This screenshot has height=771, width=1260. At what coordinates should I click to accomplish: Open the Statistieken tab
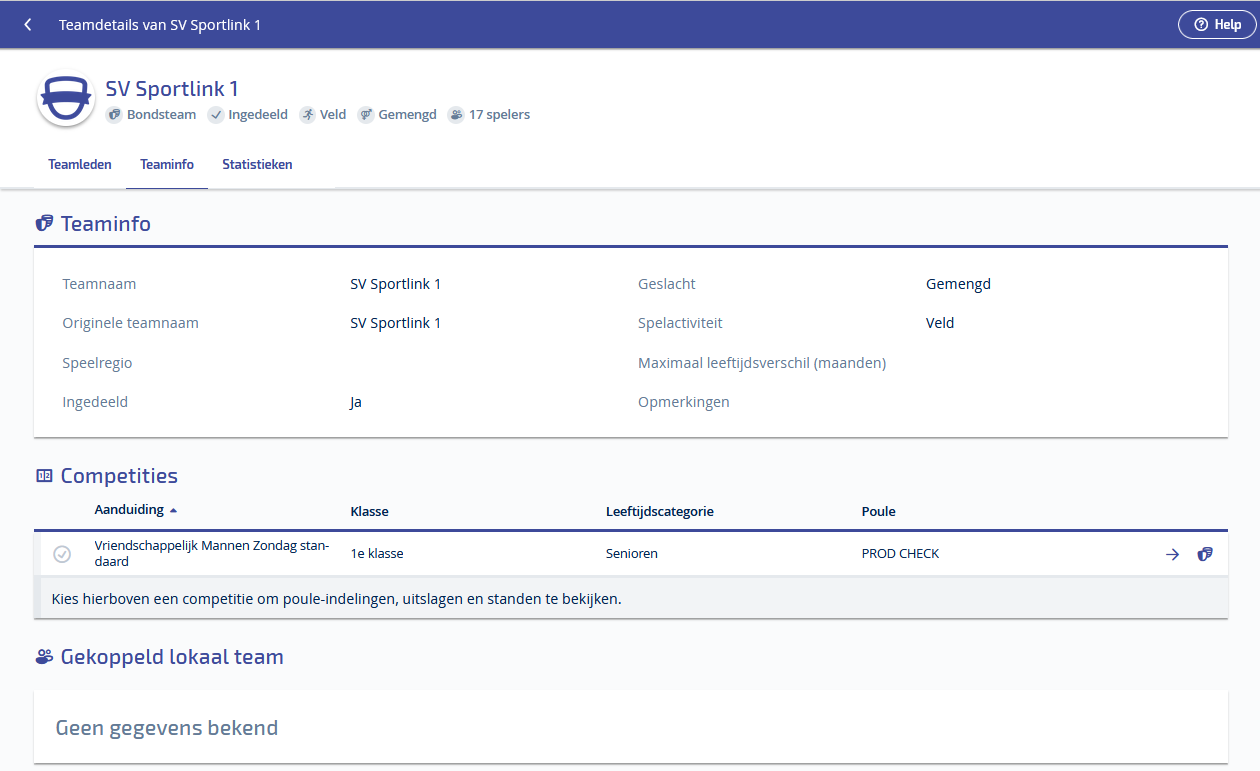pyautogui.click(x=257, y=165)
